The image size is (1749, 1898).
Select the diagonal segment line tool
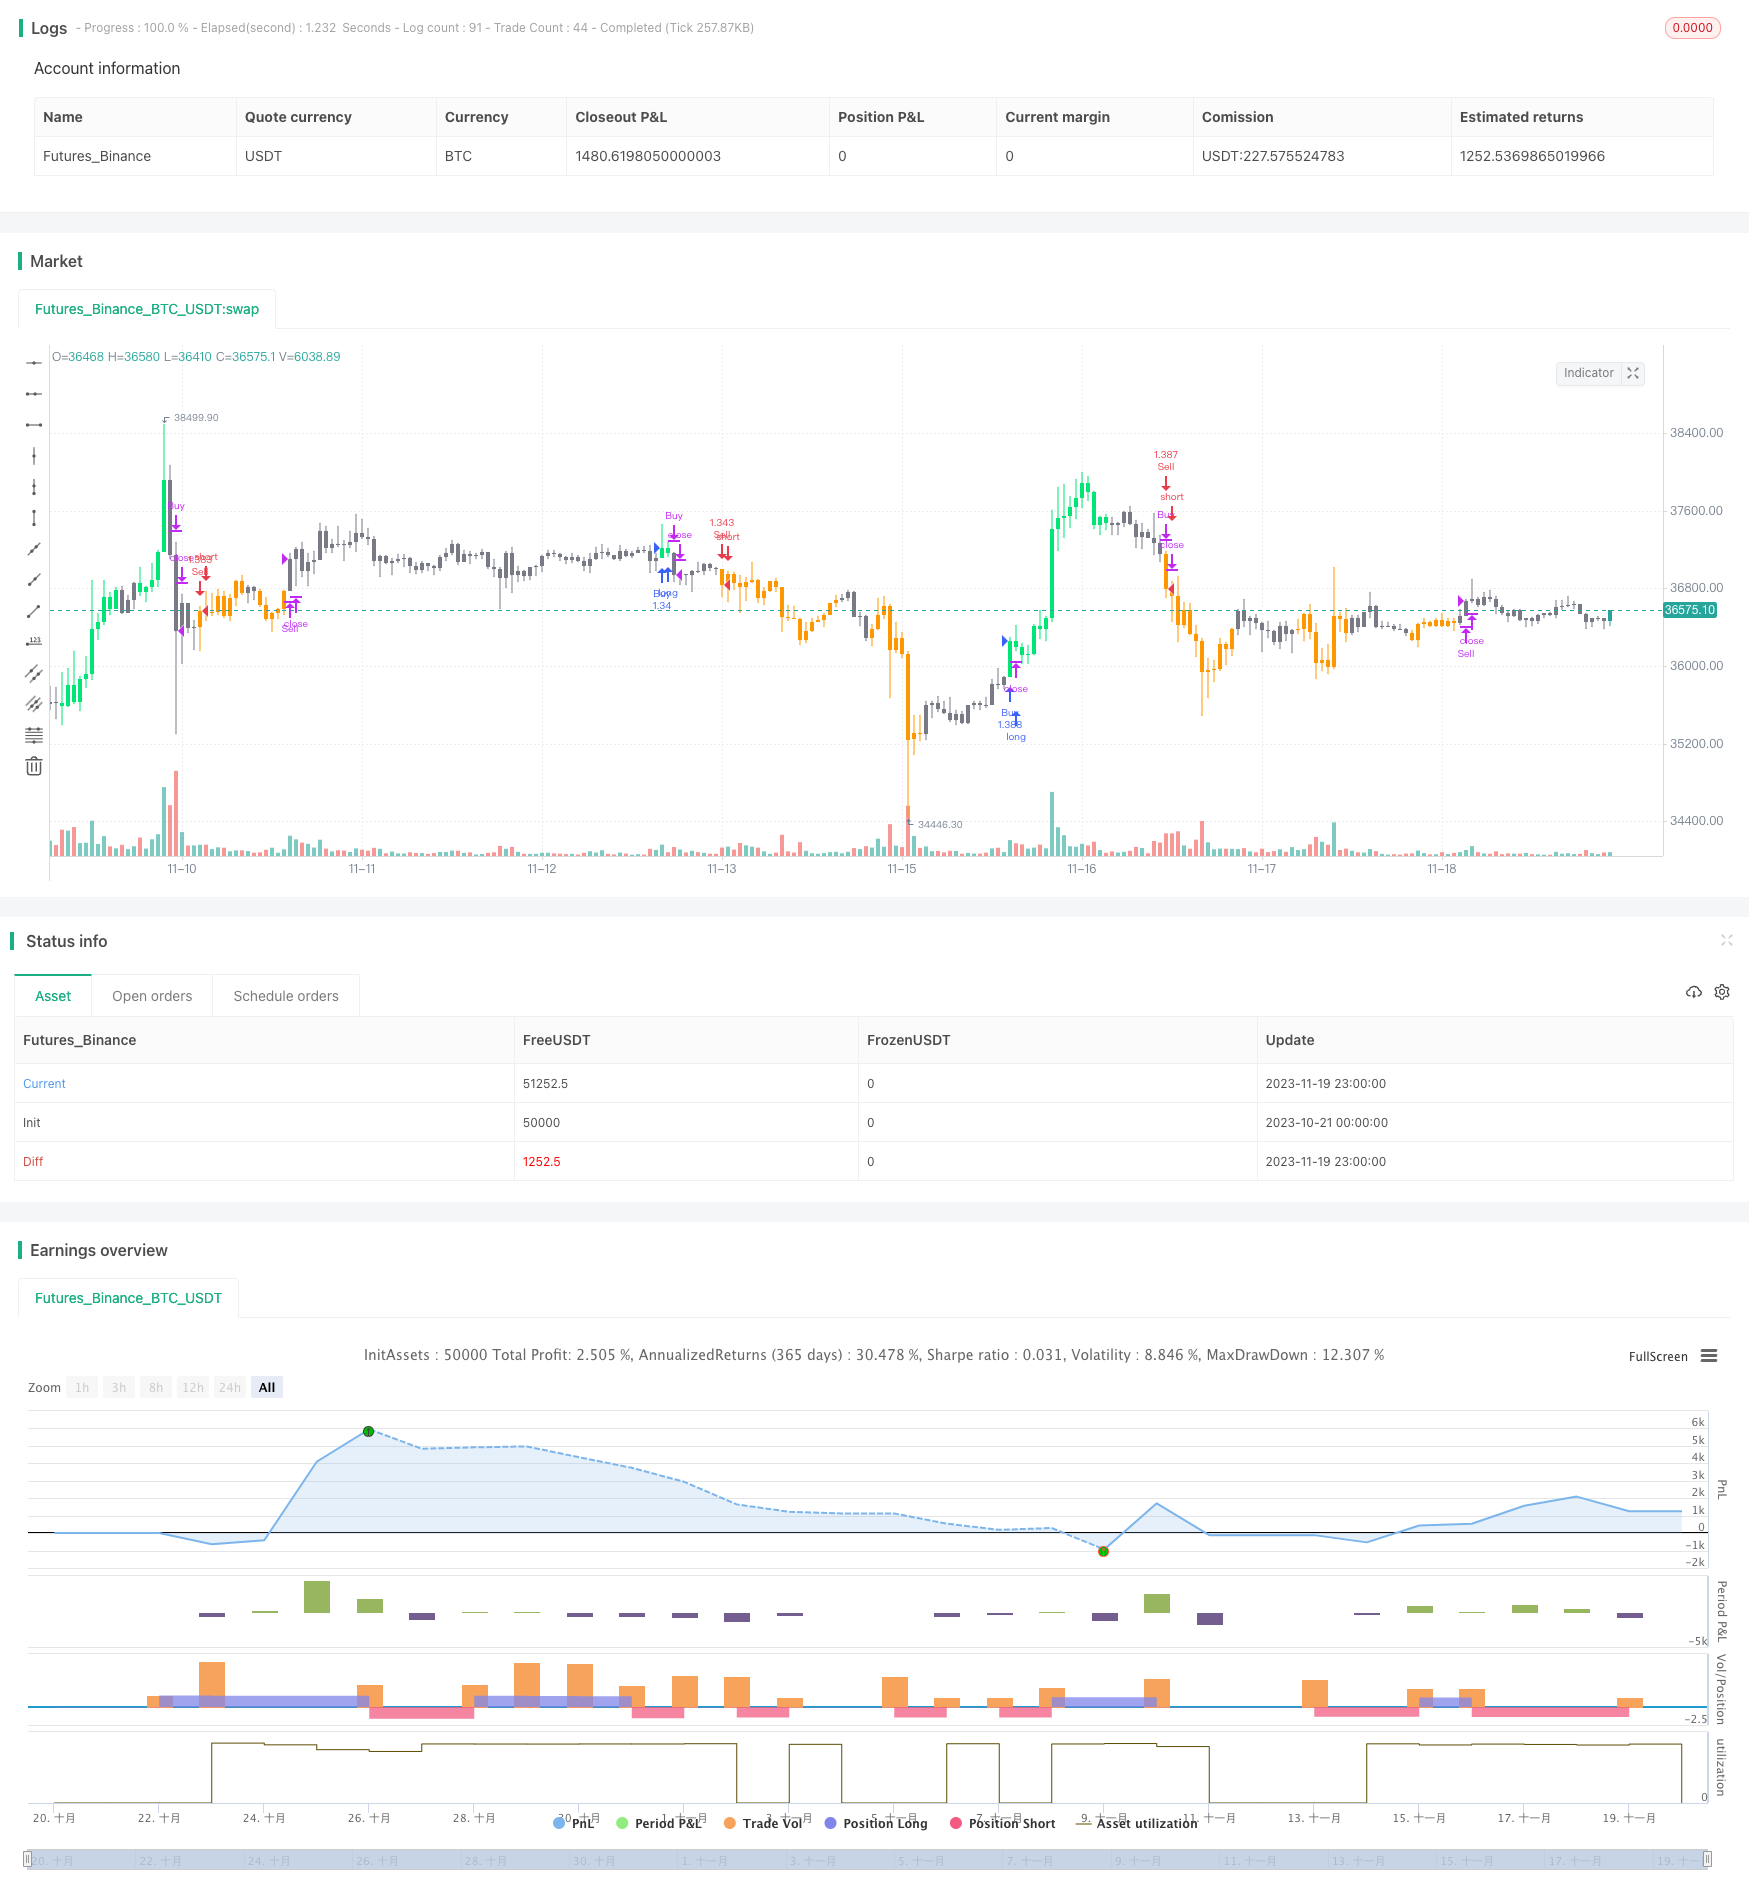[x=34, y=611]
